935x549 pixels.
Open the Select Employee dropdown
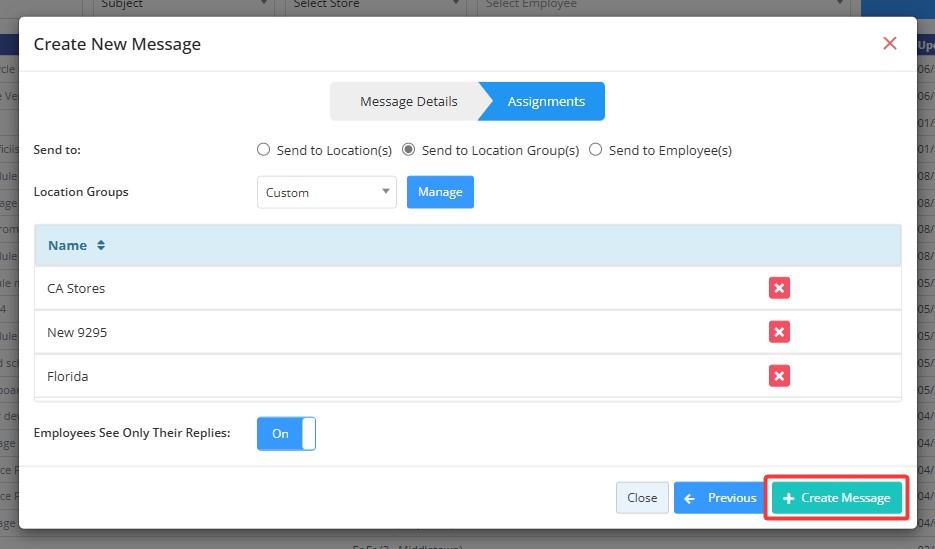point(665,5)
